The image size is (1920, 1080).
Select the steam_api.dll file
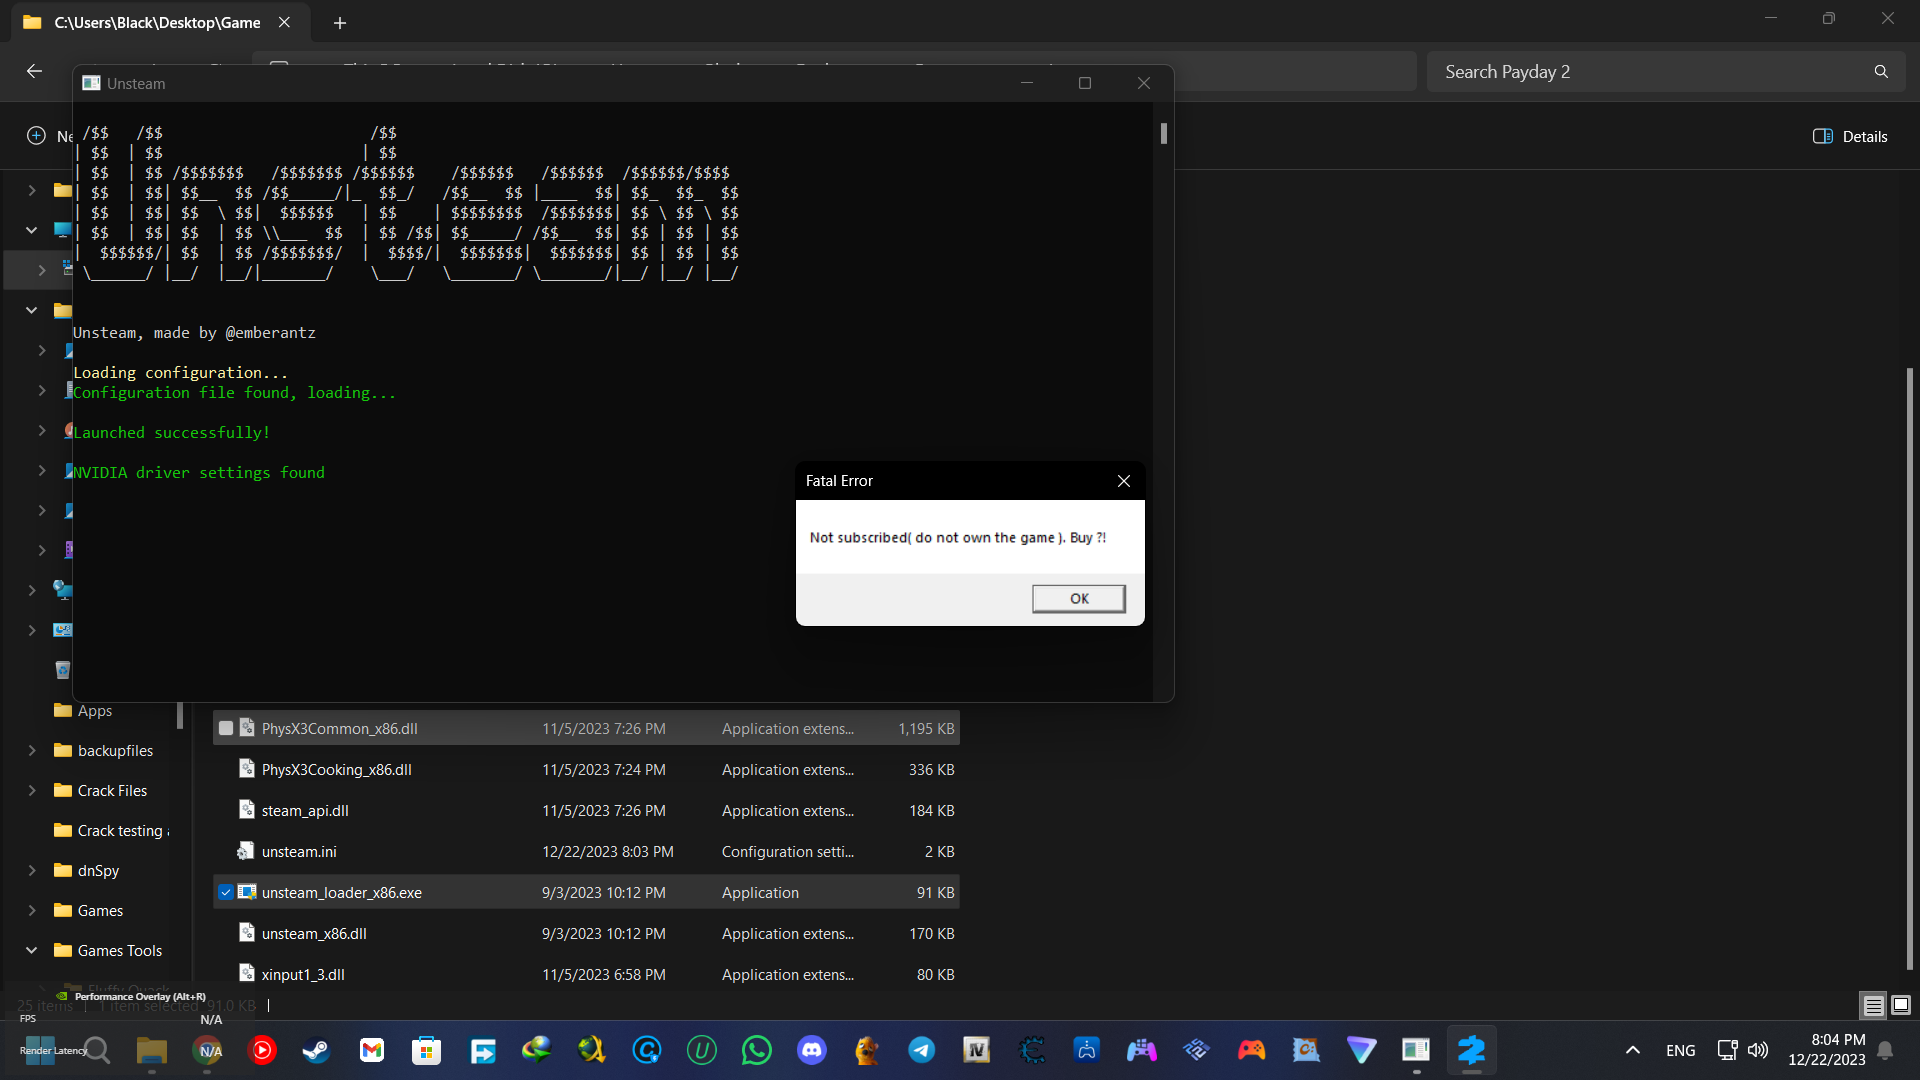tap(305, 811)
